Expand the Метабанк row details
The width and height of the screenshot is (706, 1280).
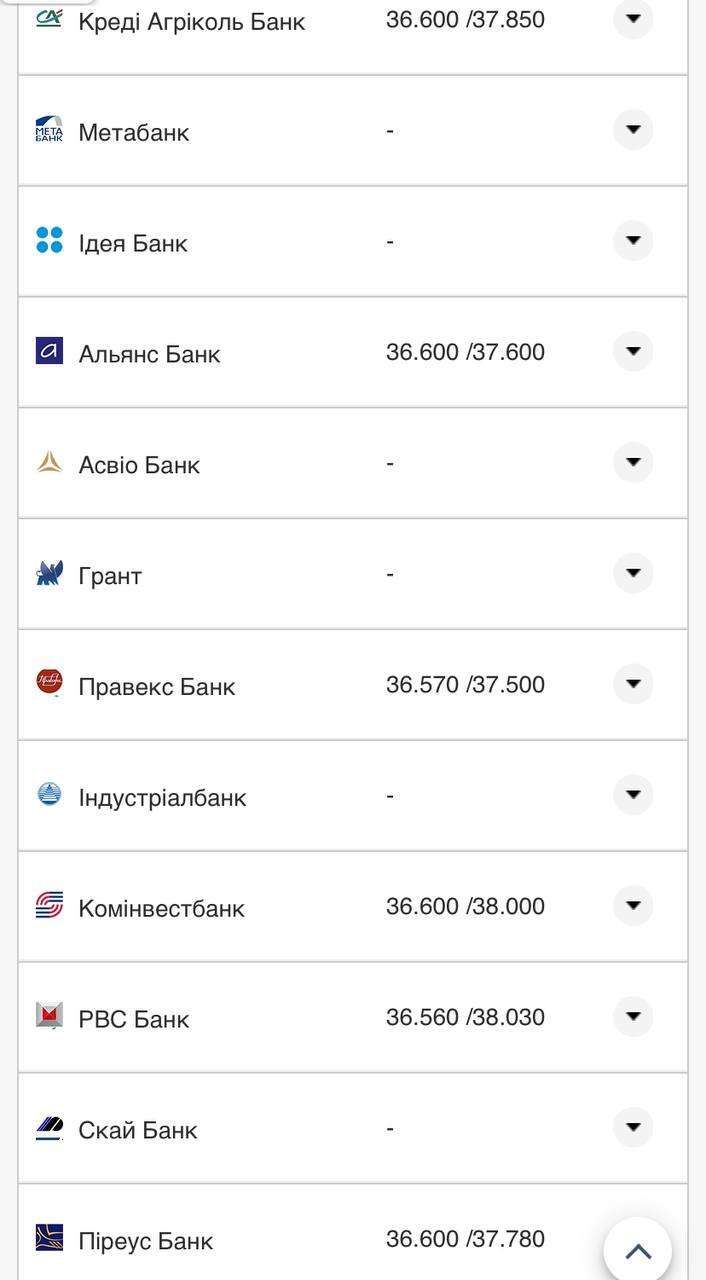pyautogui.click(x=632, y=130)
